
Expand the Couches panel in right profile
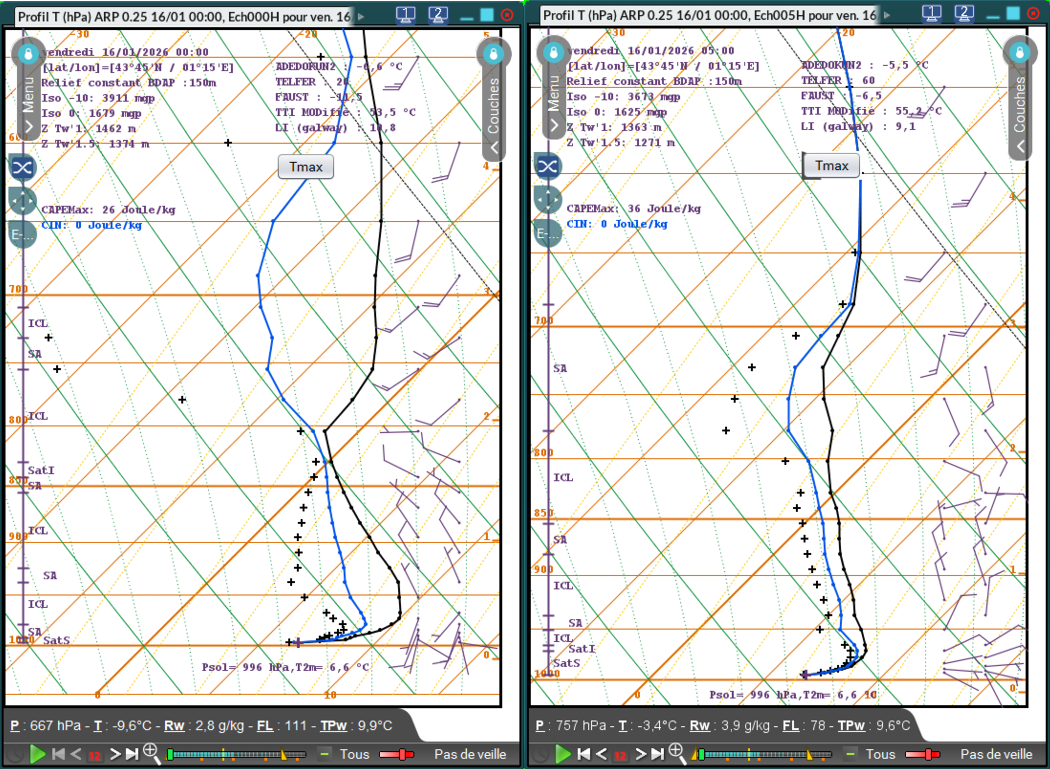pos(1019,147)
